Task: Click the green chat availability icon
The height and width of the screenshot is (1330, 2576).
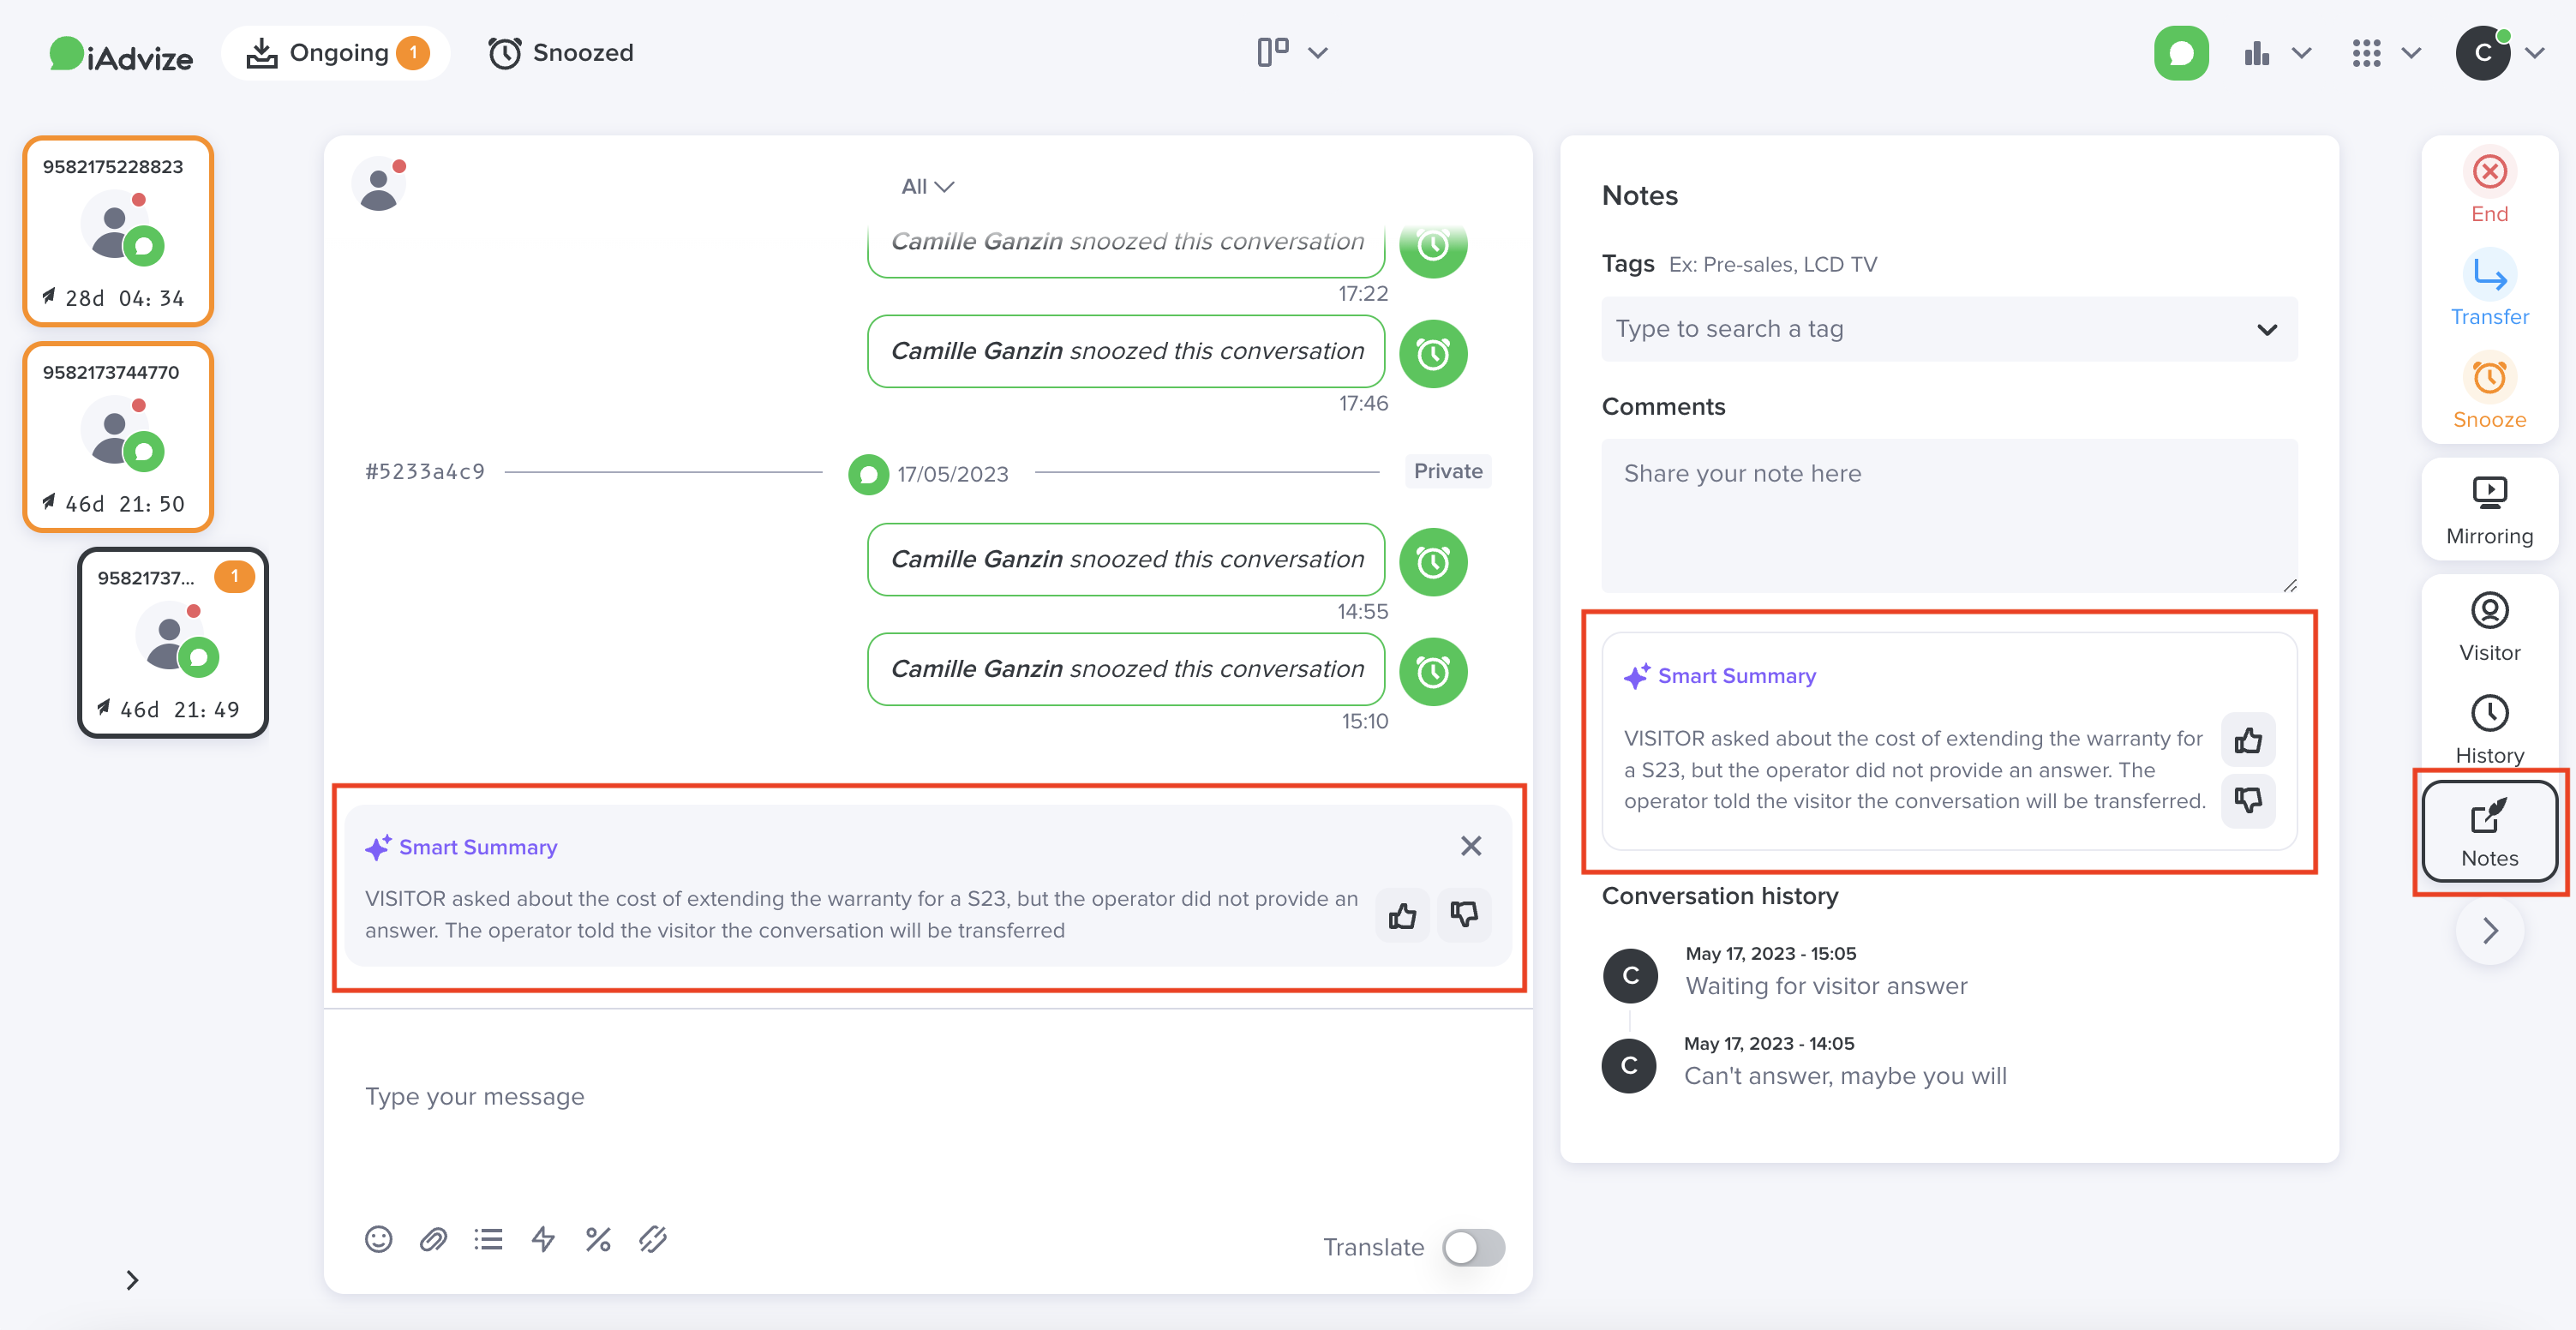Action: [x=2181, y=53]
